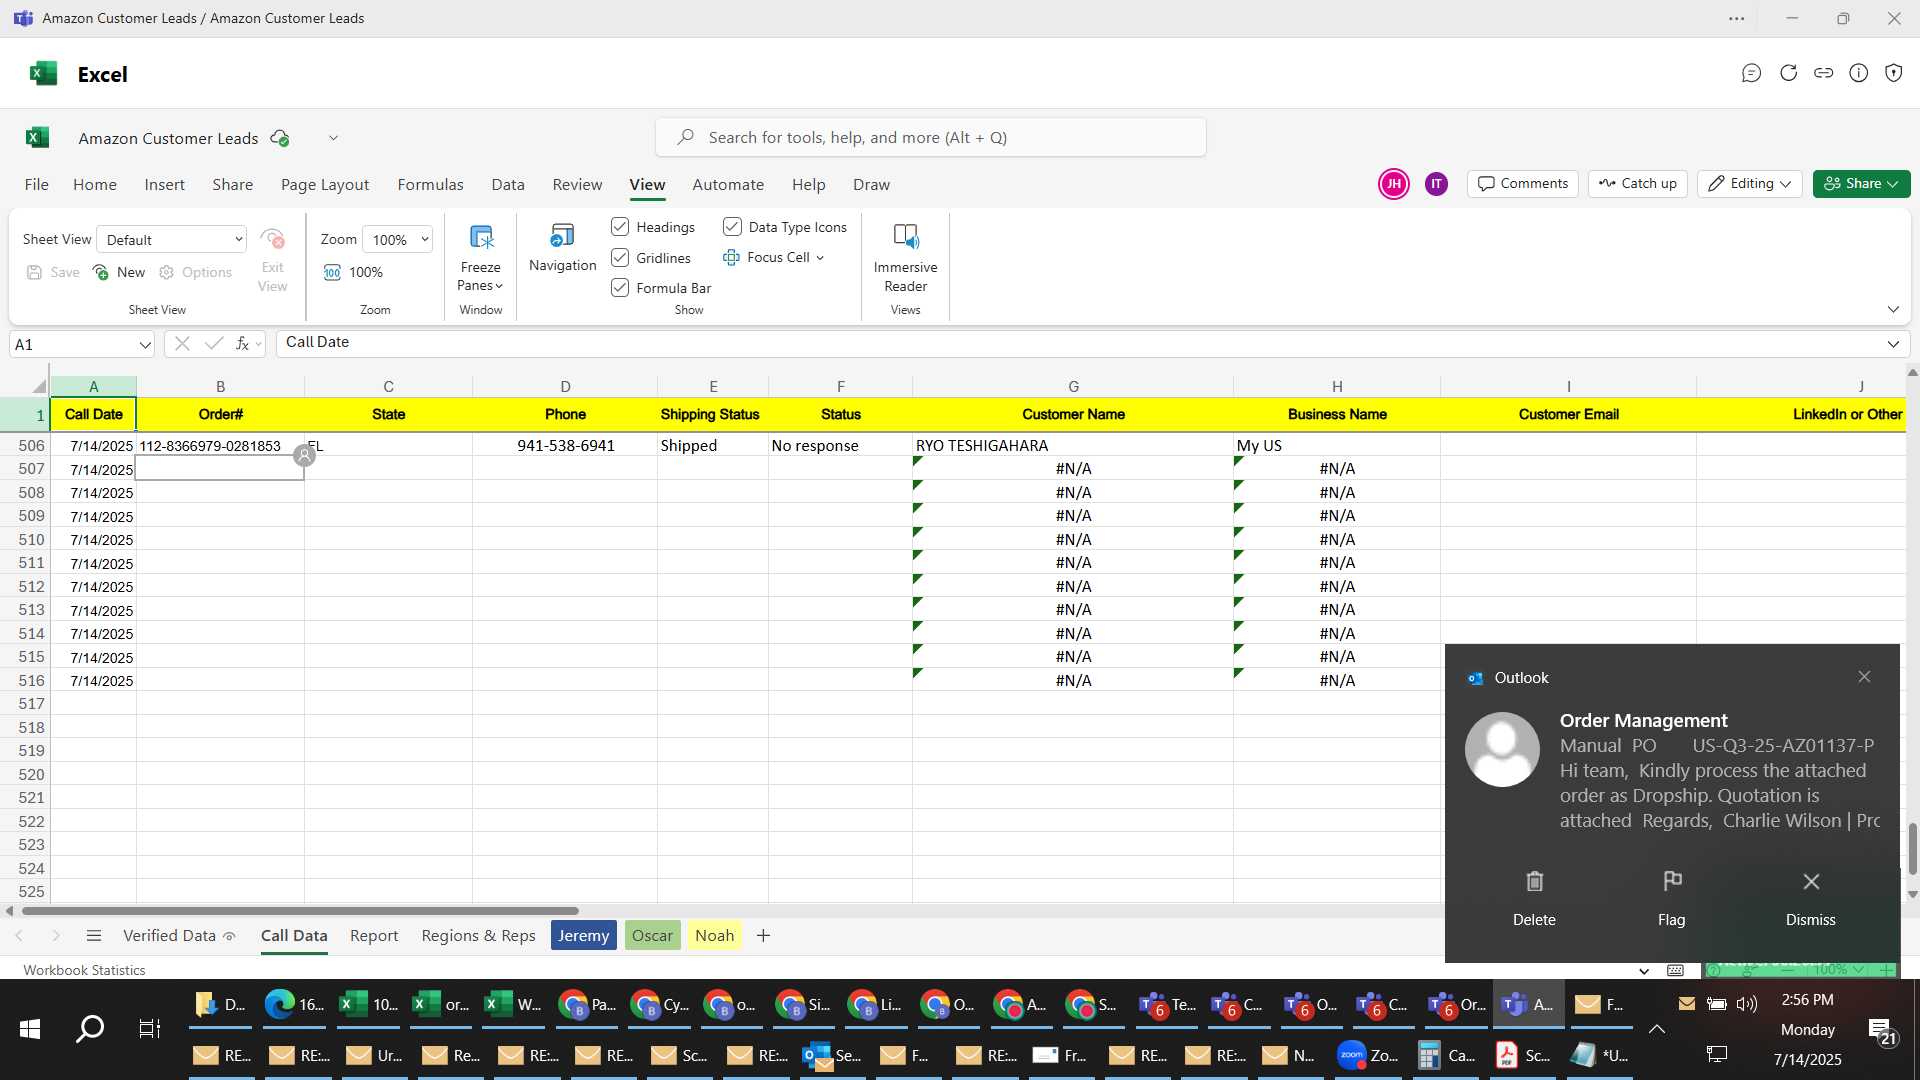
Task: Click the Delete trash icon in notification
Action: 1534,882
